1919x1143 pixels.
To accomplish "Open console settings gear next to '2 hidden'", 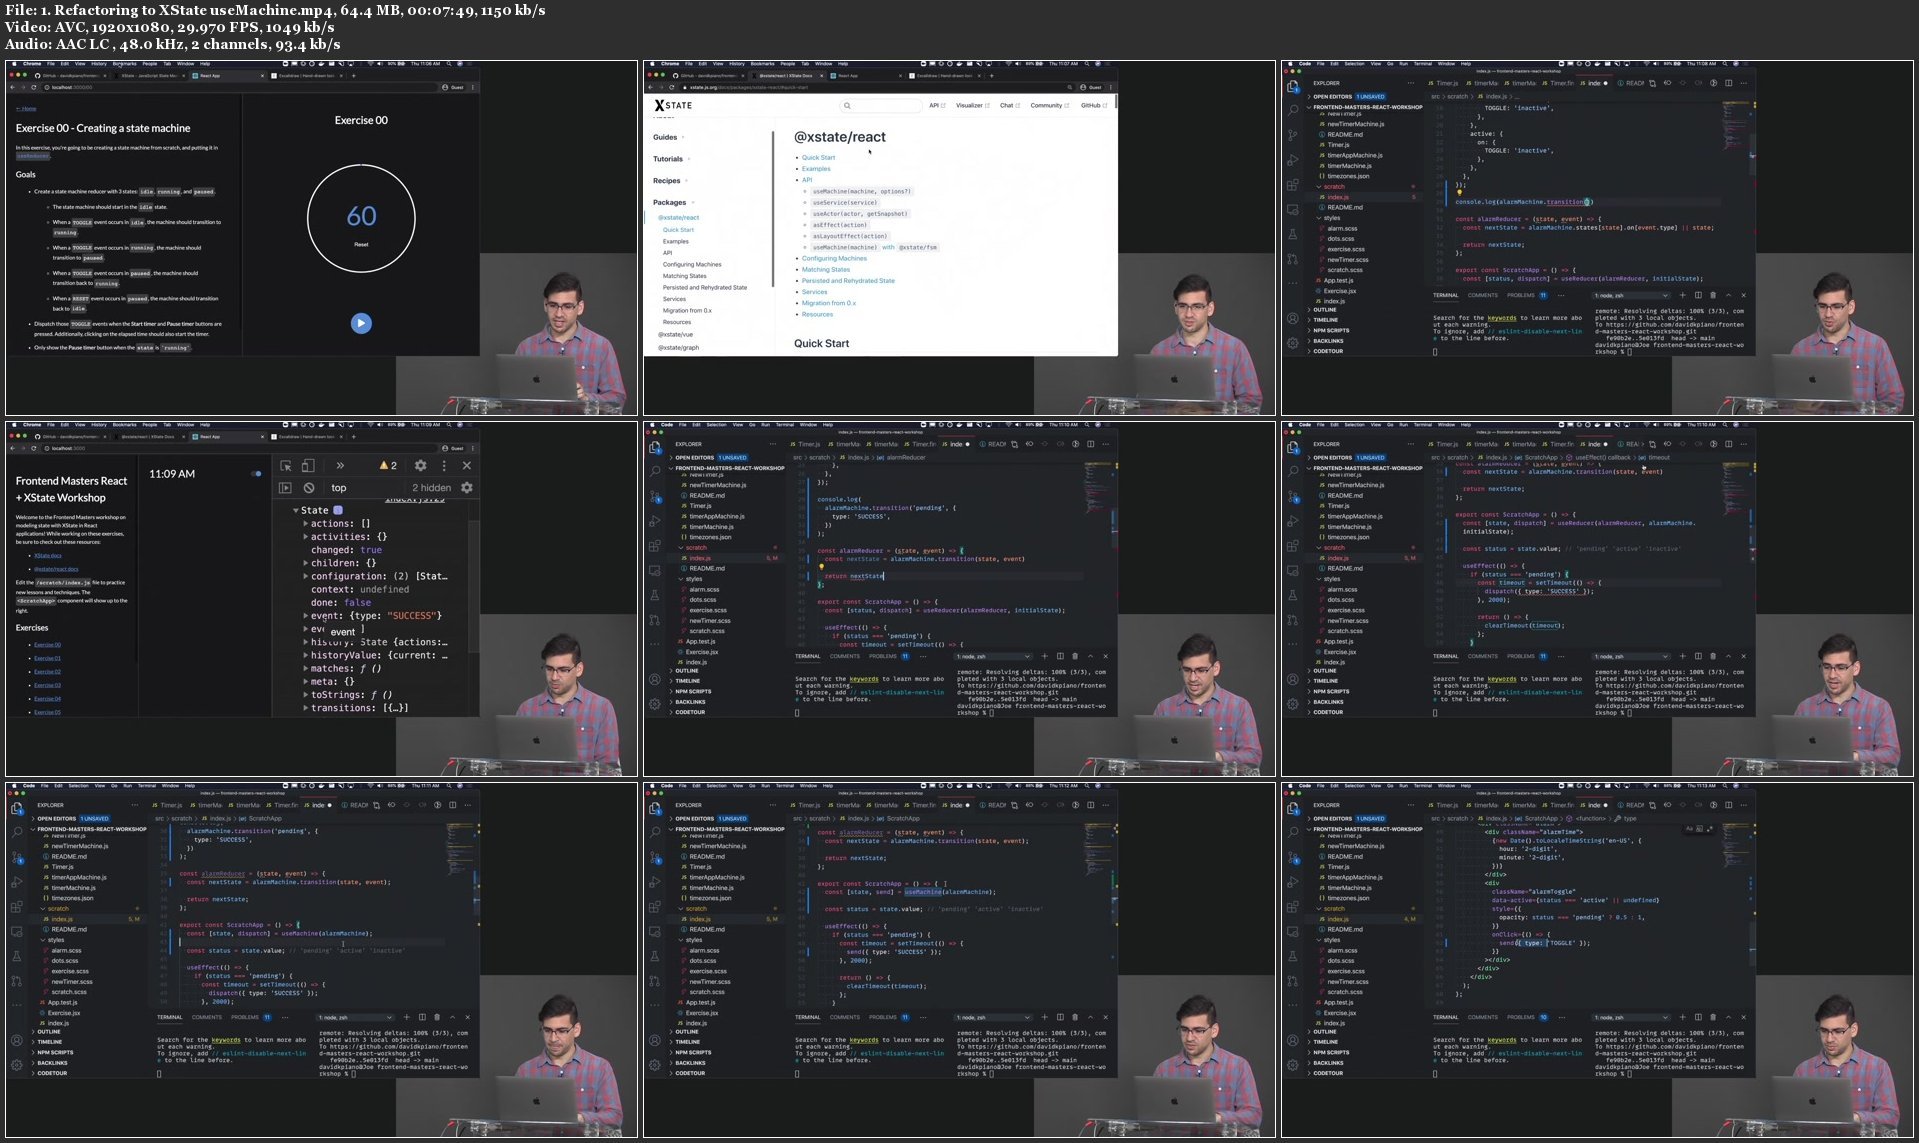I will 466,488.
